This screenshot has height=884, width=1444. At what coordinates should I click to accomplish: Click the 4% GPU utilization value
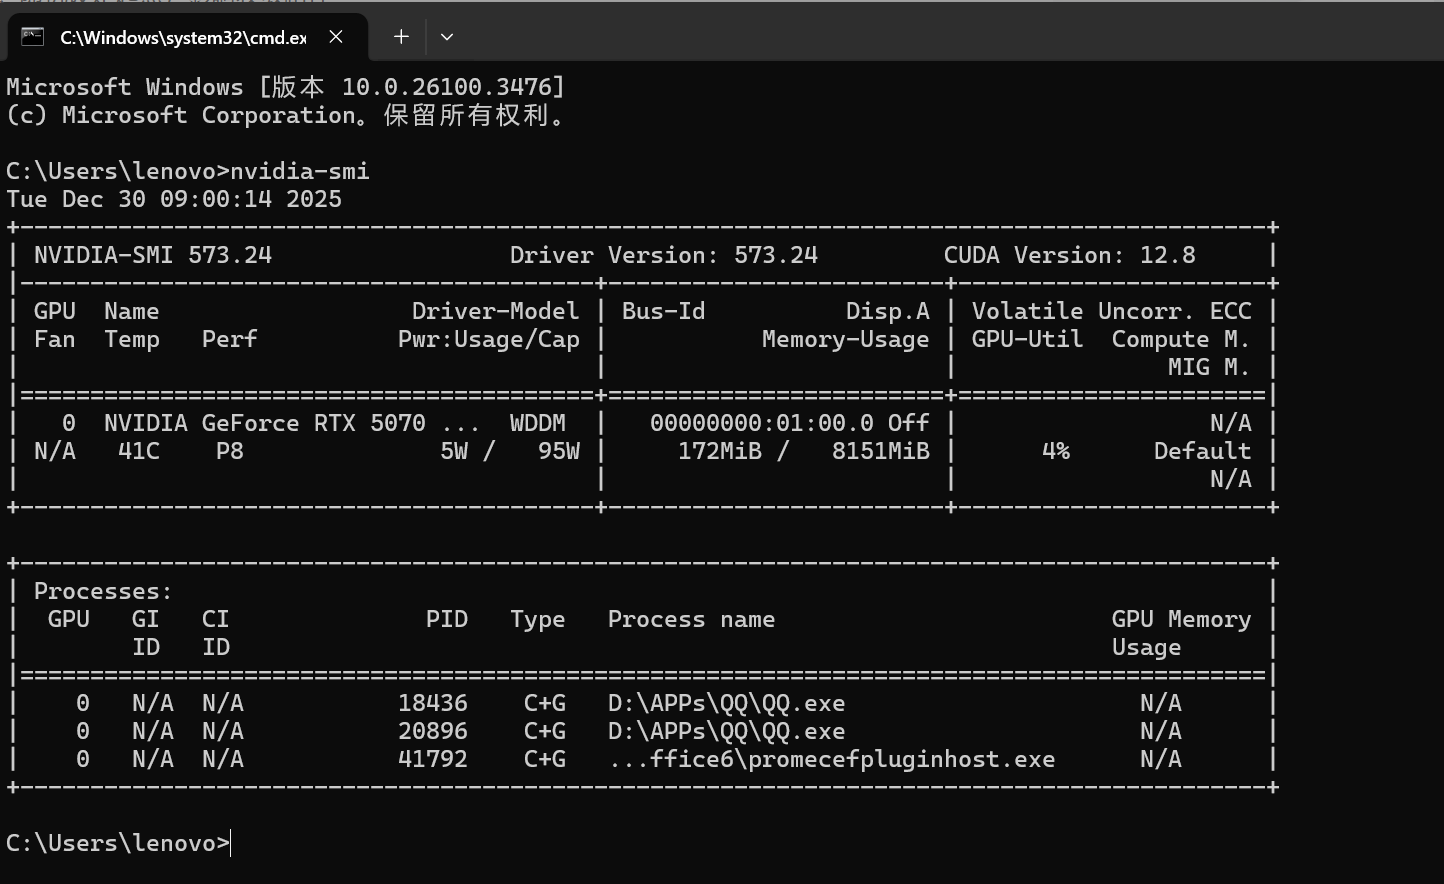[1056, 451]
